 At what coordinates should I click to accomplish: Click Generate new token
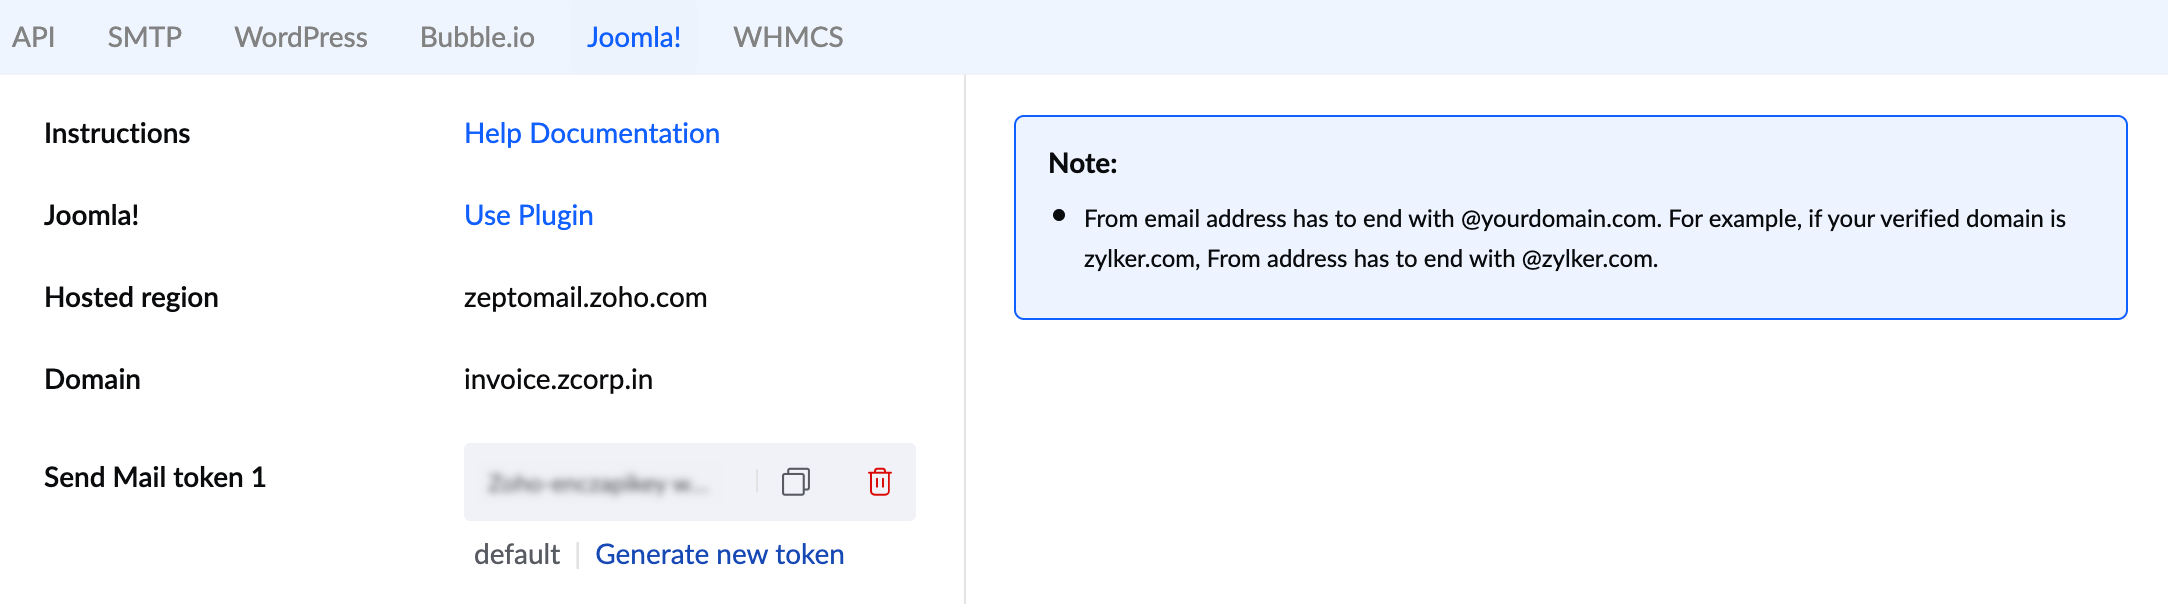tap(719, 554)
